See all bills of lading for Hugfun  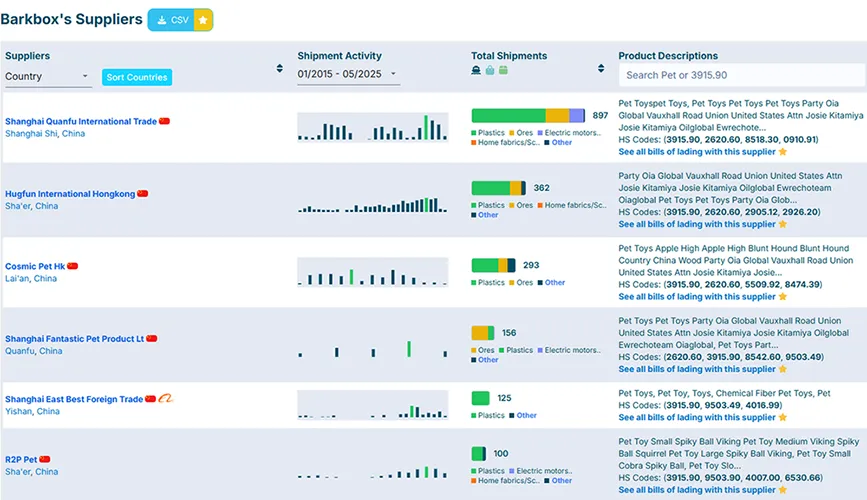point(697,225)
